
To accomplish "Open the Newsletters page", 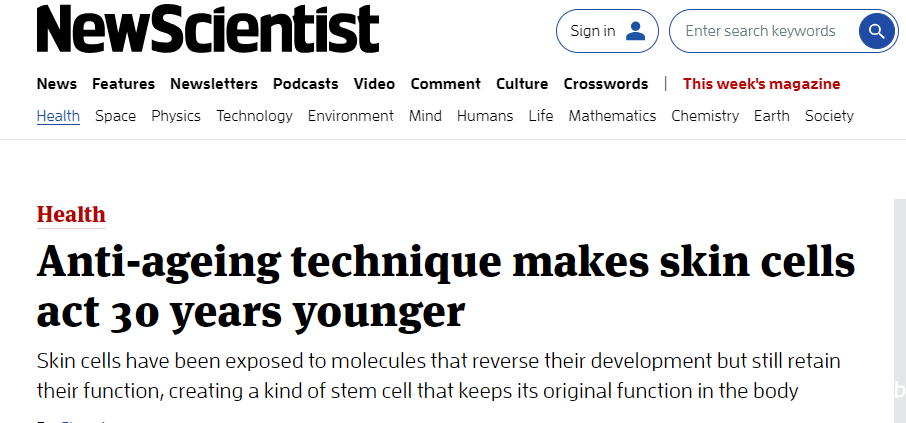I will (214, 84).
